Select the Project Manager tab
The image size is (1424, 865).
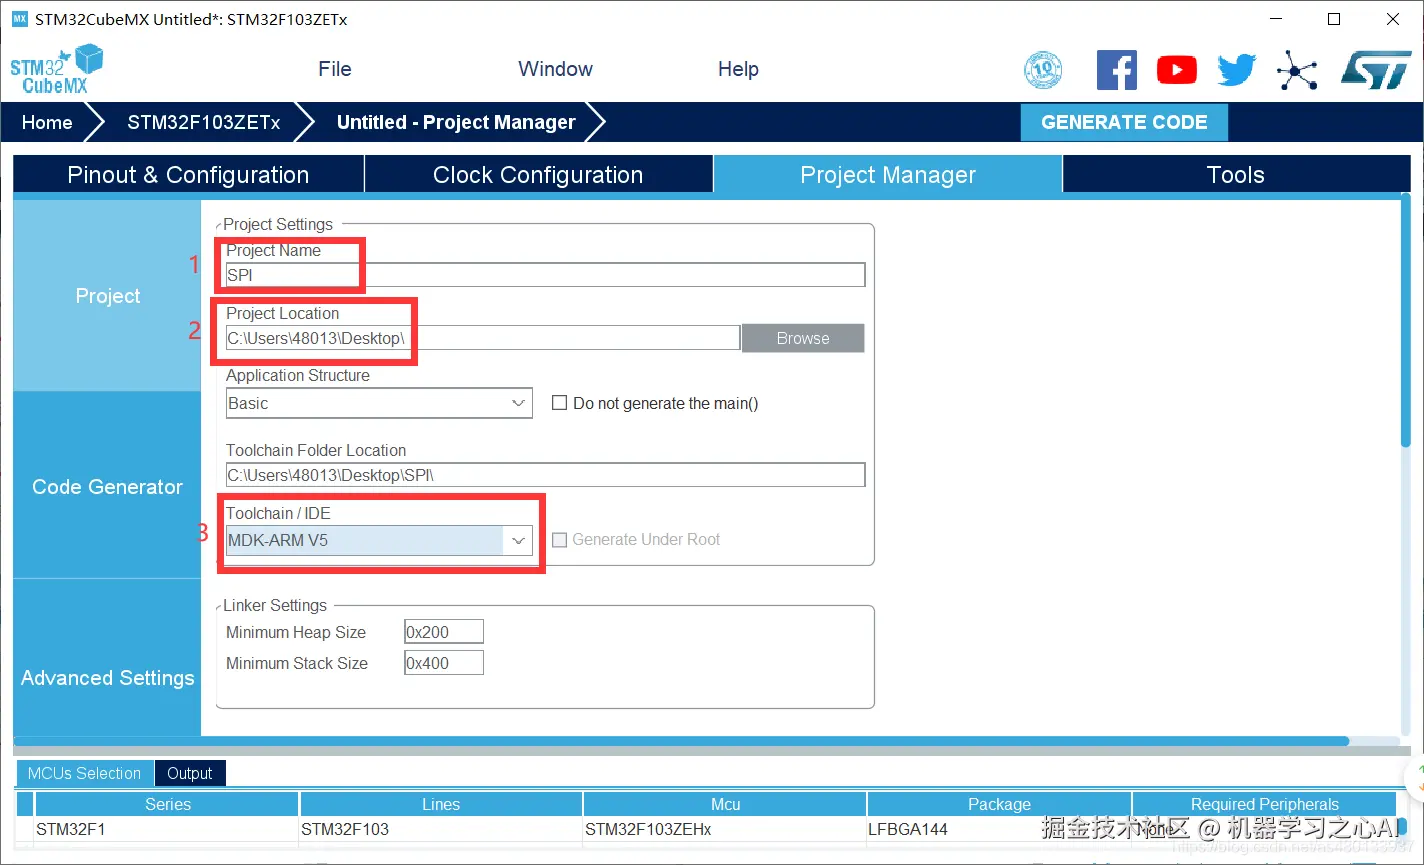point(888,174)
